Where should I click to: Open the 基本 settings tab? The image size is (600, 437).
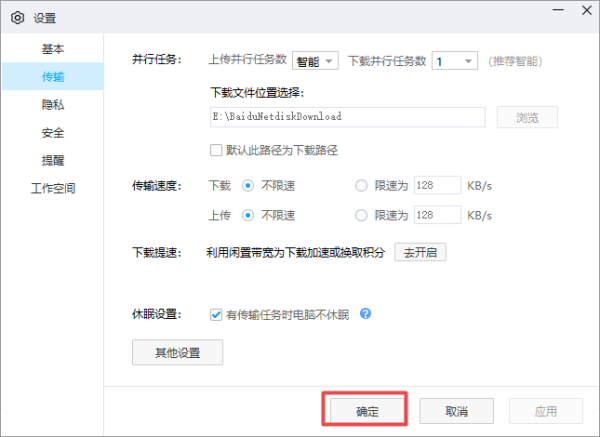click(x=53, y=49)
